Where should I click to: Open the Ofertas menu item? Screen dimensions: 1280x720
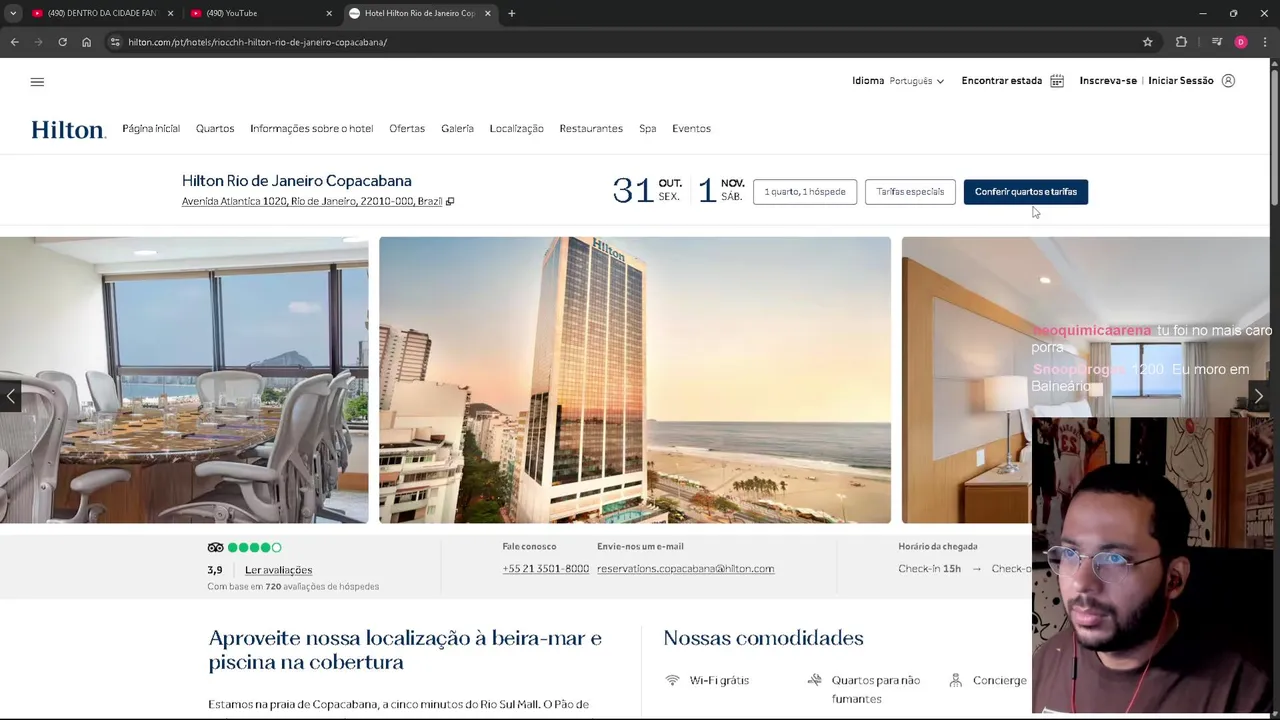click(407, 129)
